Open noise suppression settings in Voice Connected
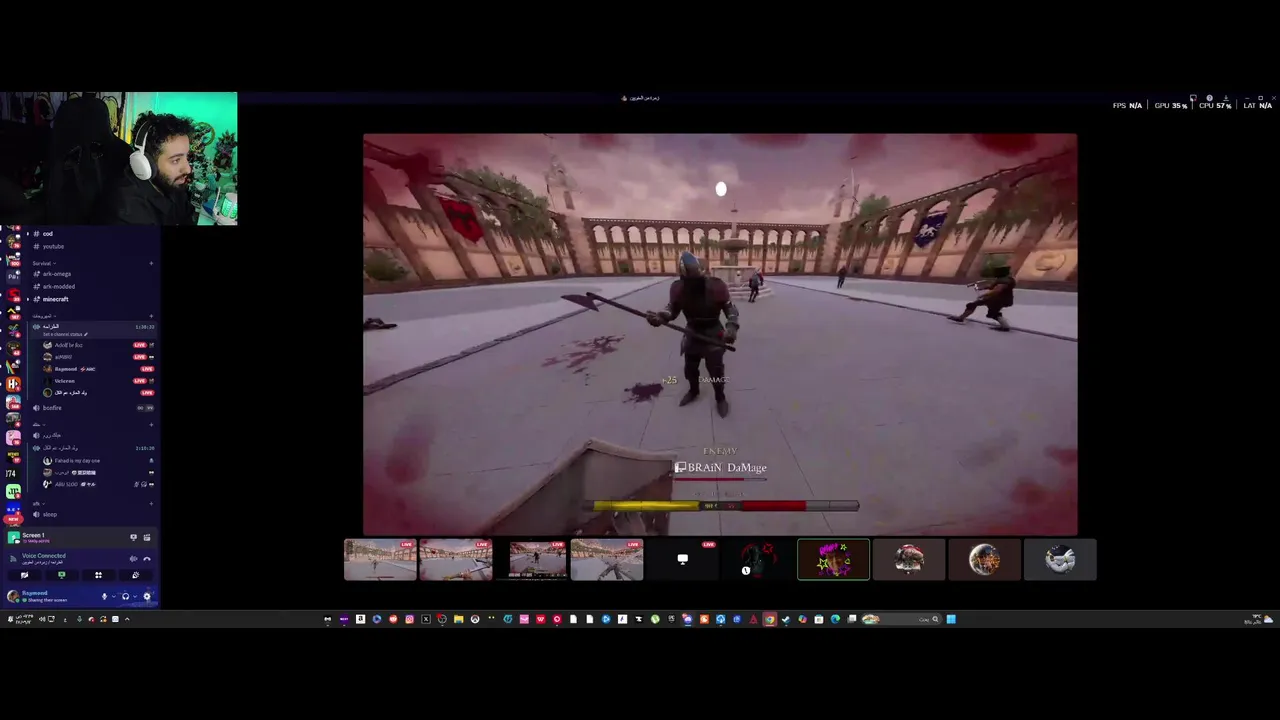The height and width of the screenshot is (720, 1280). pyautogui.click(x=133, y=559)
